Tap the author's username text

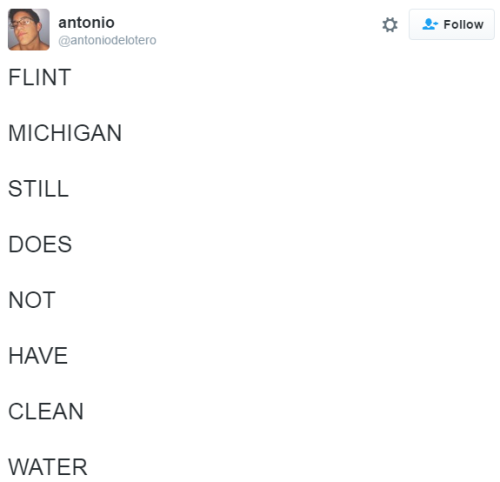[x=107, y=40]
